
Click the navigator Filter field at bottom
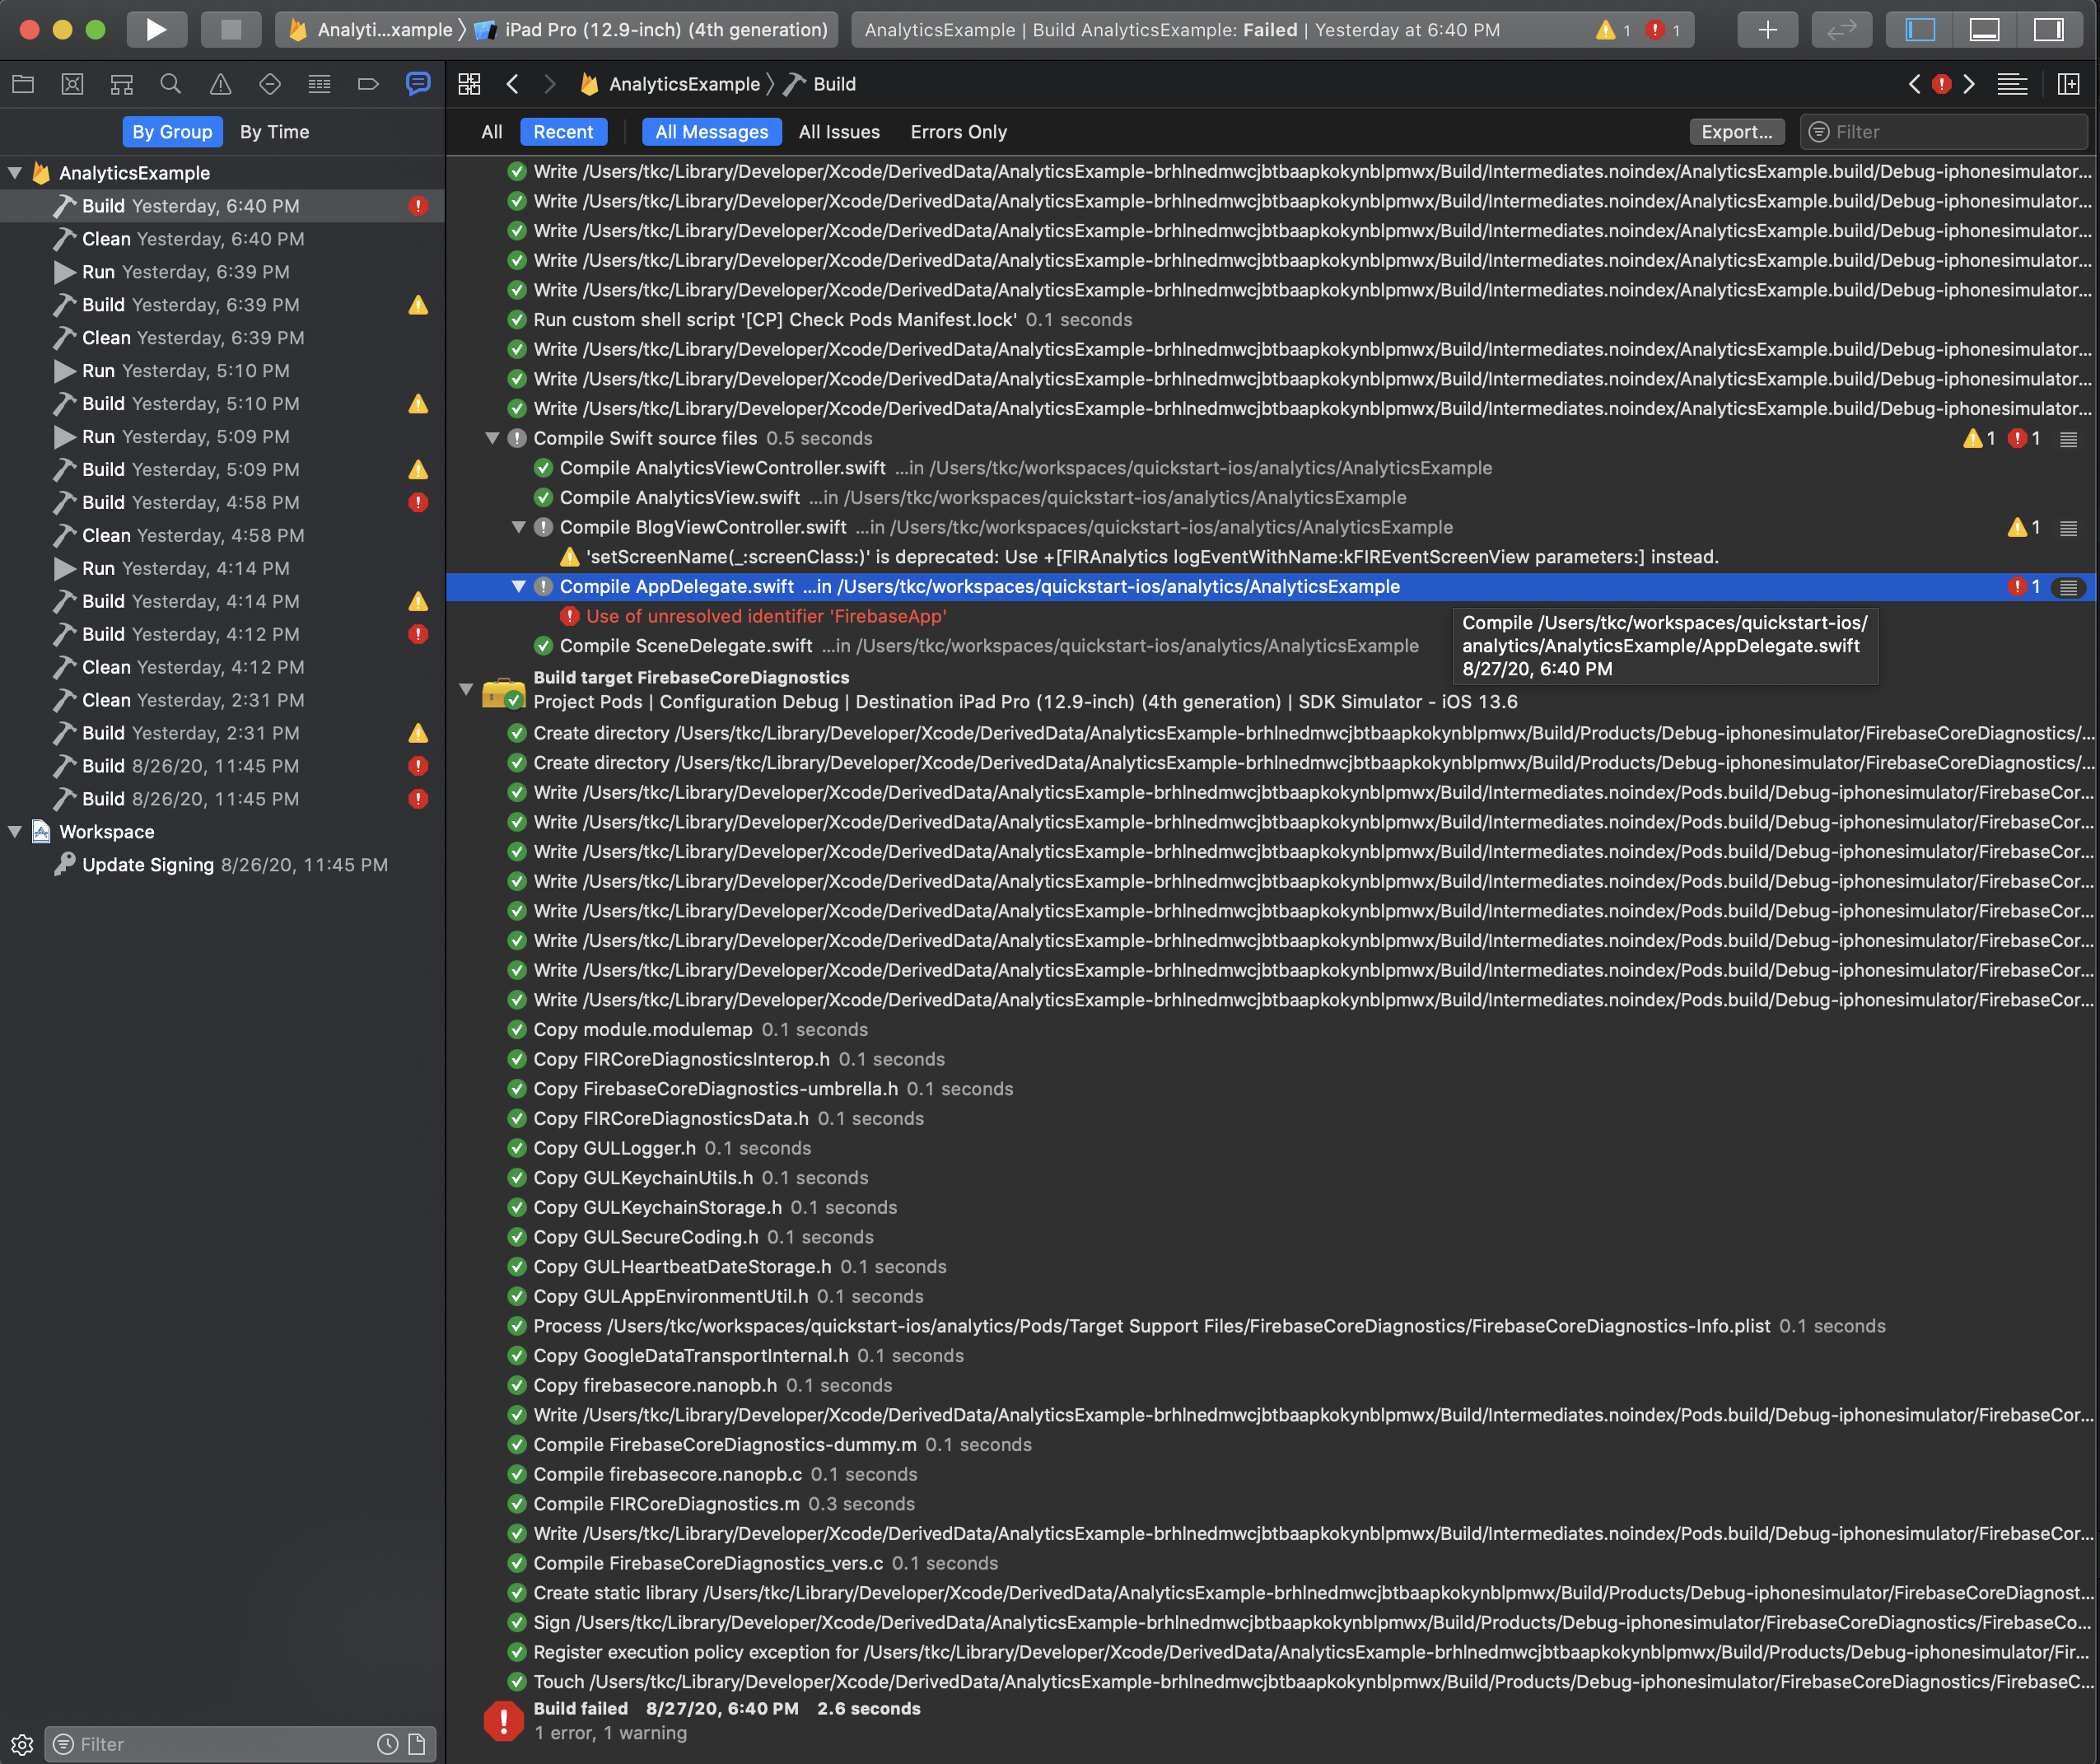(x=240, y=1744)
